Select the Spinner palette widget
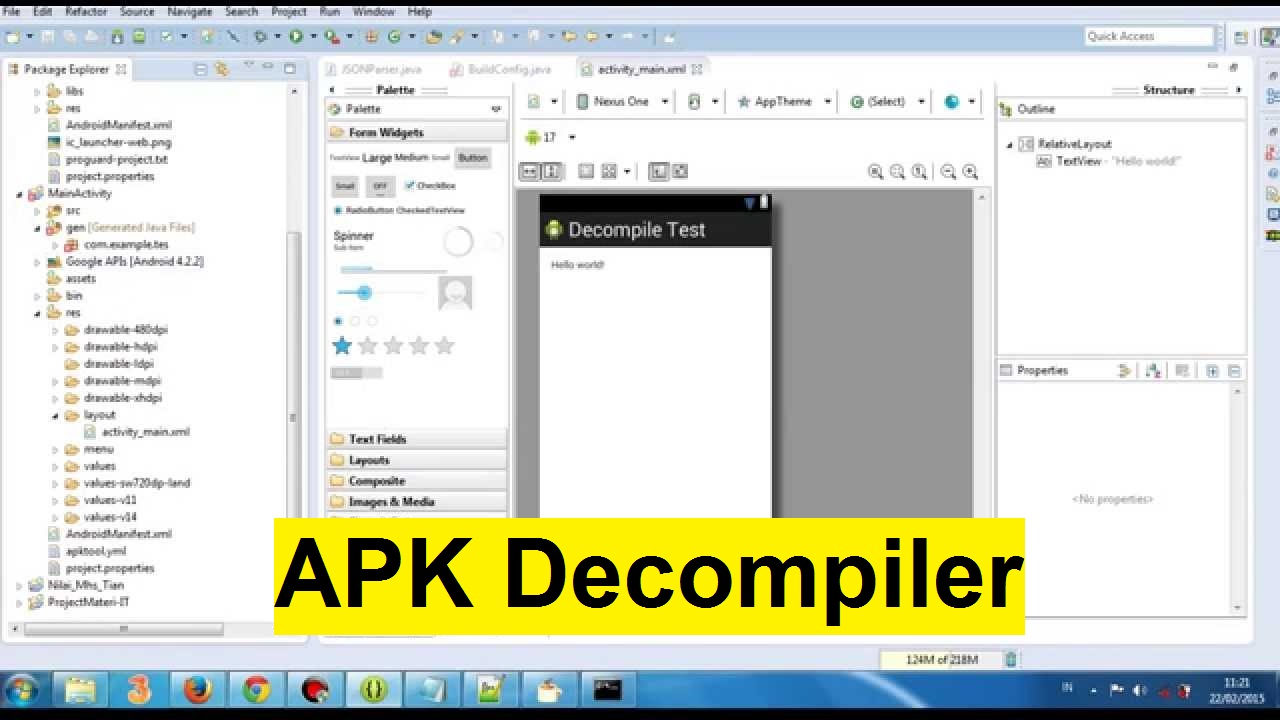This screenshot has width=1280, height=720. point(353,240)
